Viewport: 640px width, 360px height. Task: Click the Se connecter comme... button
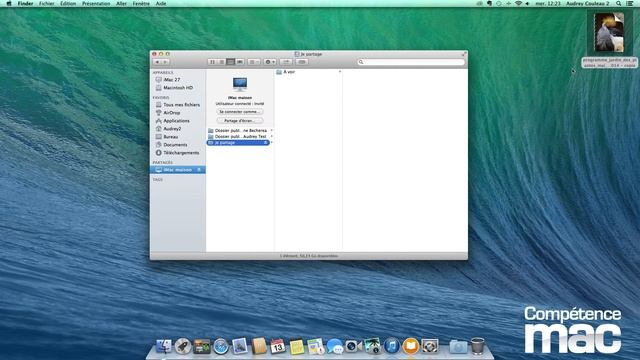click(x=240, y=112)
